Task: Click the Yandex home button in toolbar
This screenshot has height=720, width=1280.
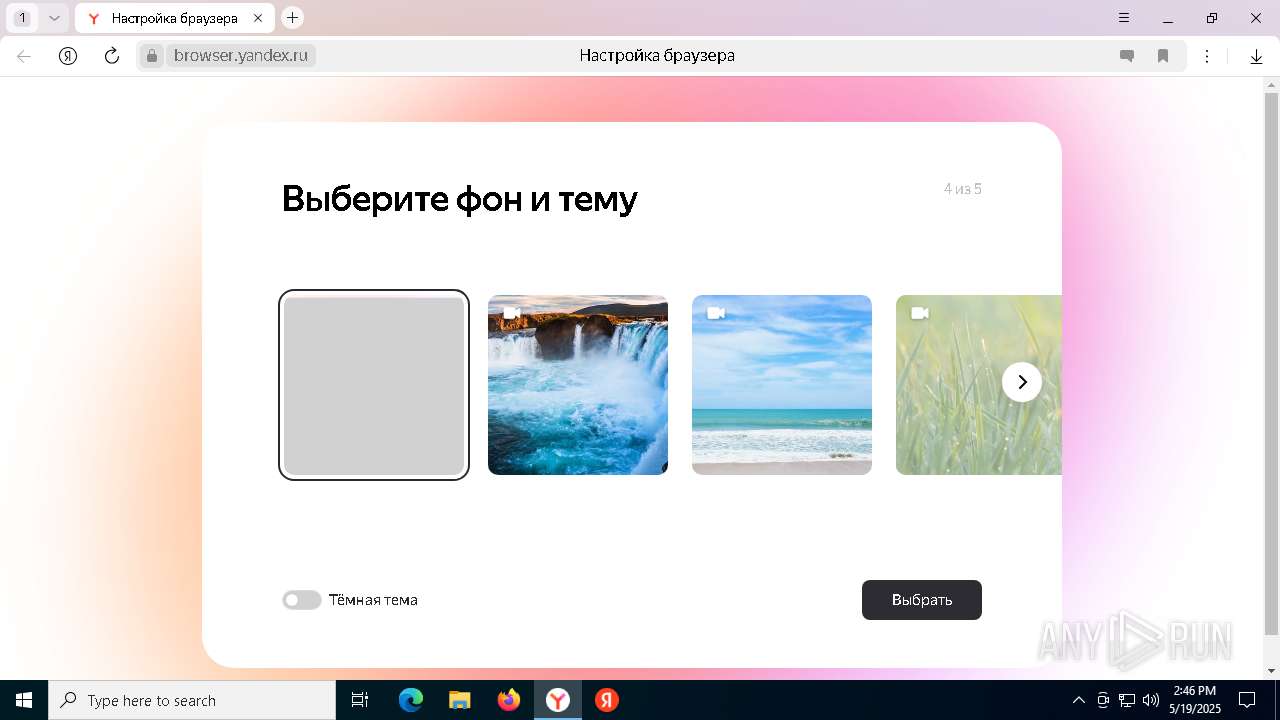Action: [68, 56]
